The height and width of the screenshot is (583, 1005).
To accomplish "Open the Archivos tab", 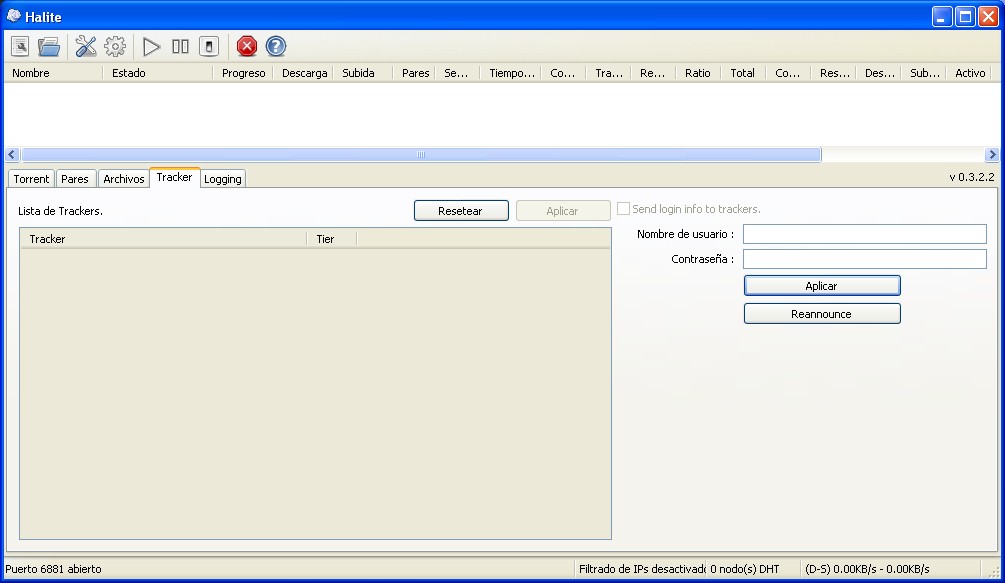I will pos(124,179).
